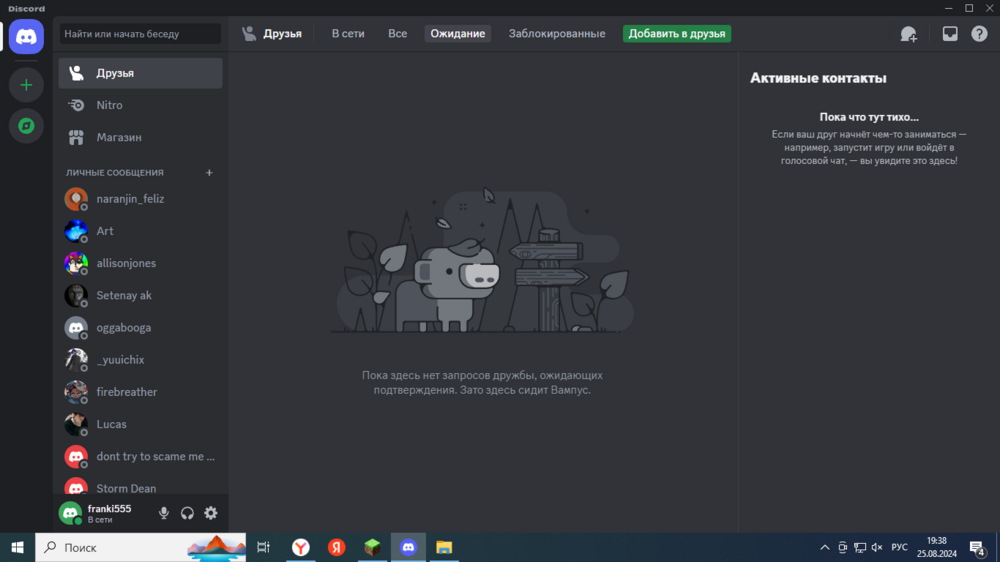Open Nitro page in sidebar
This screenshot has height=562, width=1000.
point(140,105)
